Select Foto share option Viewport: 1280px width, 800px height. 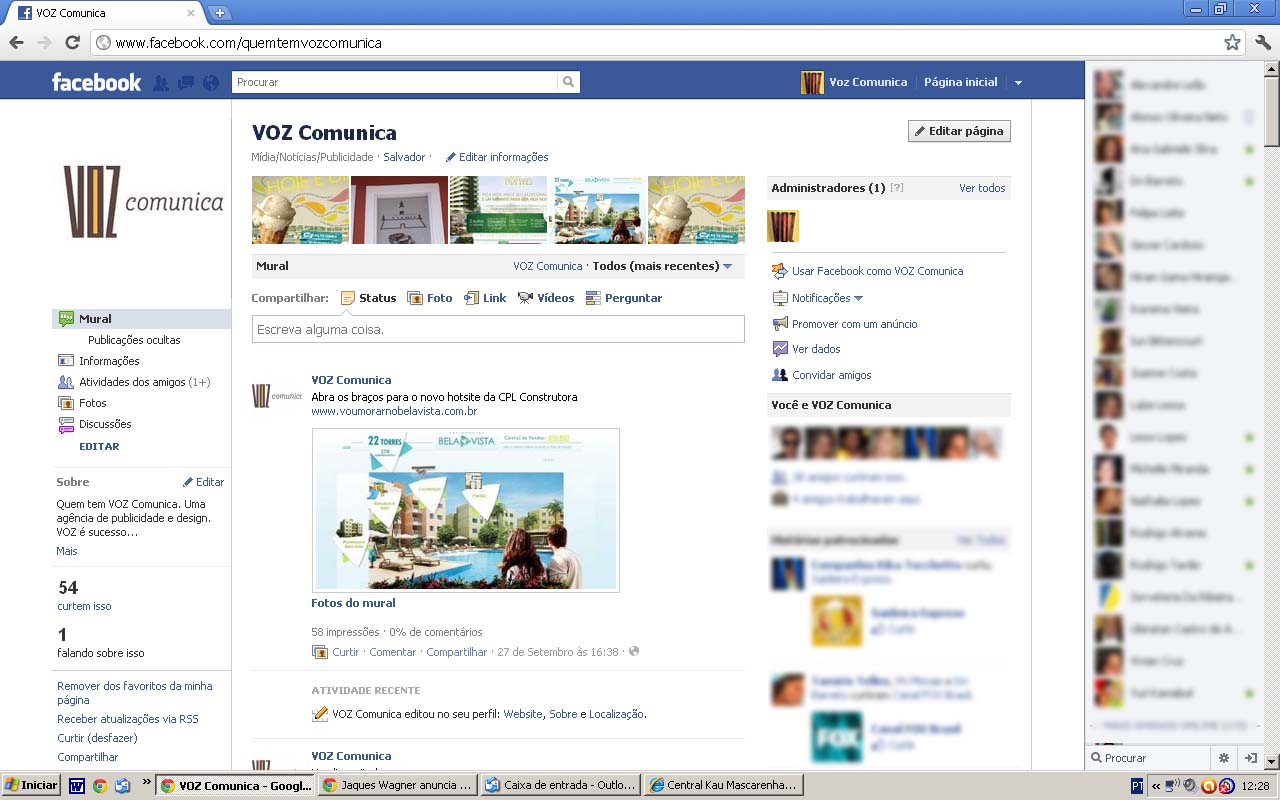(x=430, y=298)
